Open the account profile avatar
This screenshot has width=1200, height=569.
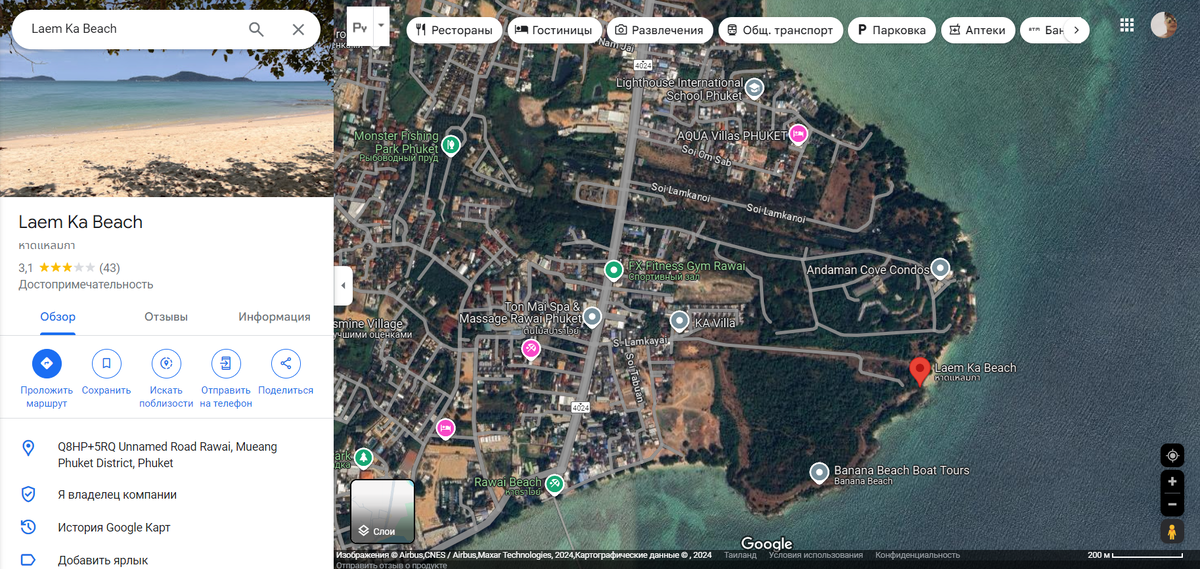click(x=1164, y=26)
